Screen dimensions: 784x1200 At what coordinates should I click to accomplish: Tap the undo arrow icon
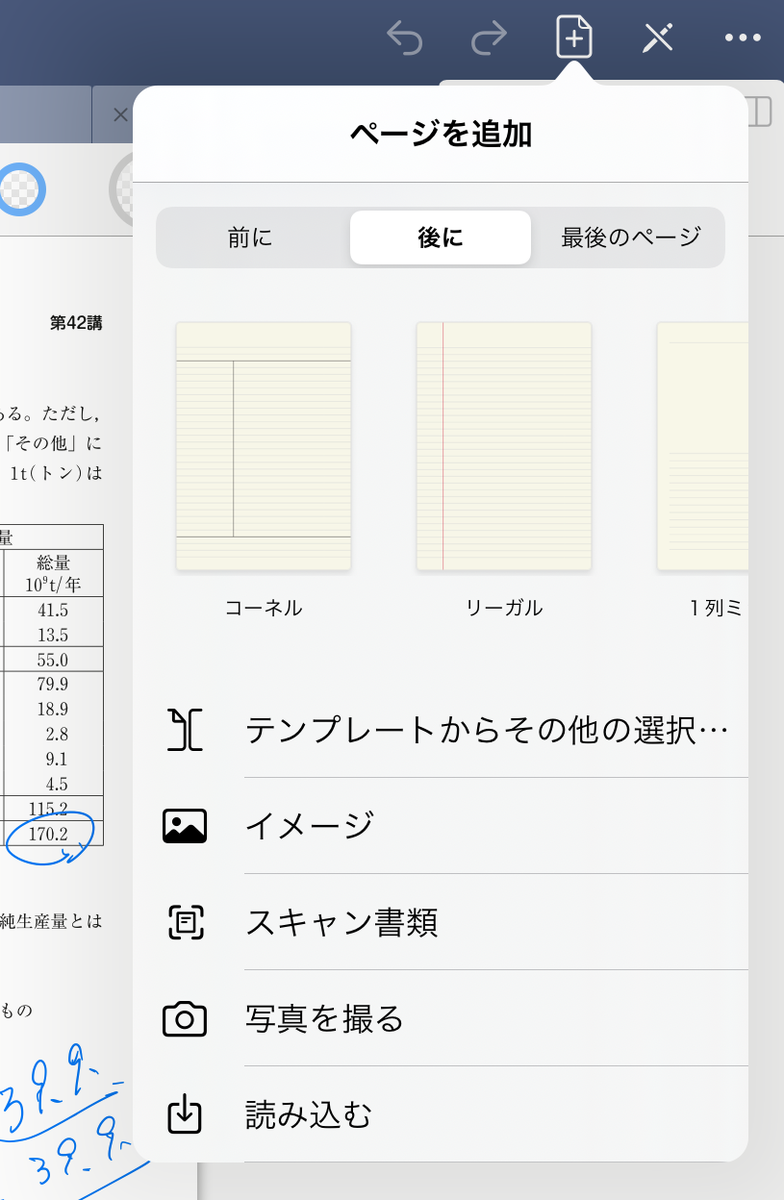[x=405, y=39]
